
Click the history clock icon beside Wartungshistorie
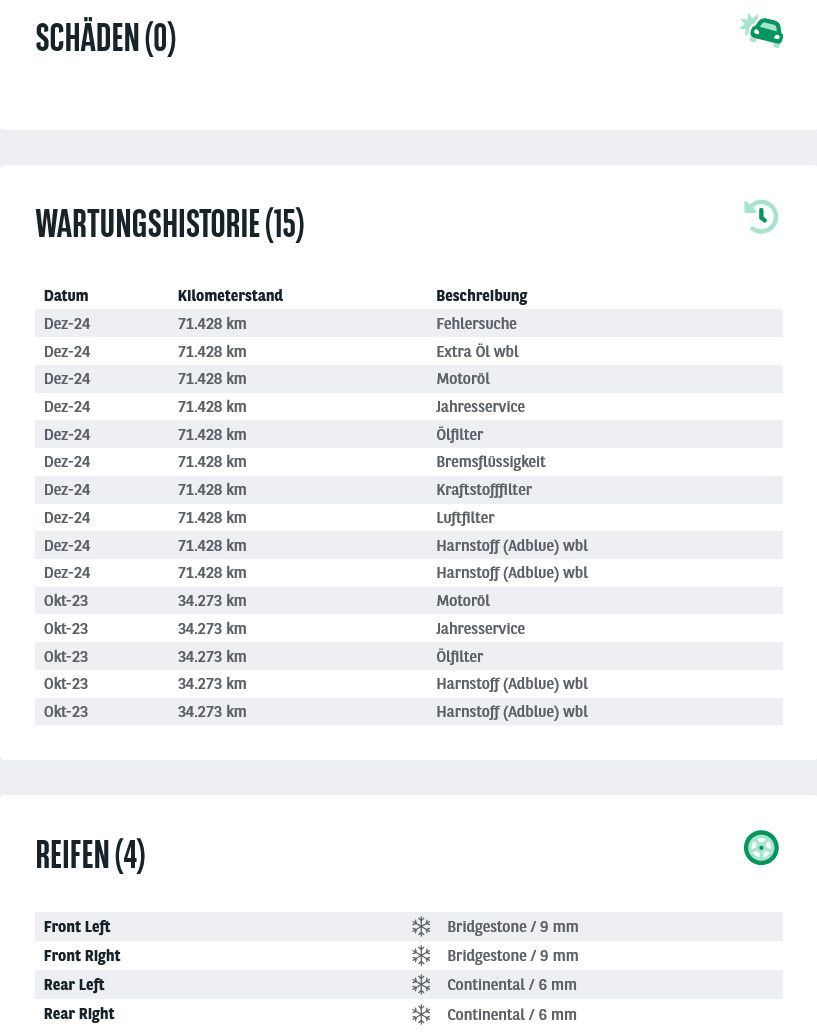(x=761, y=217)
